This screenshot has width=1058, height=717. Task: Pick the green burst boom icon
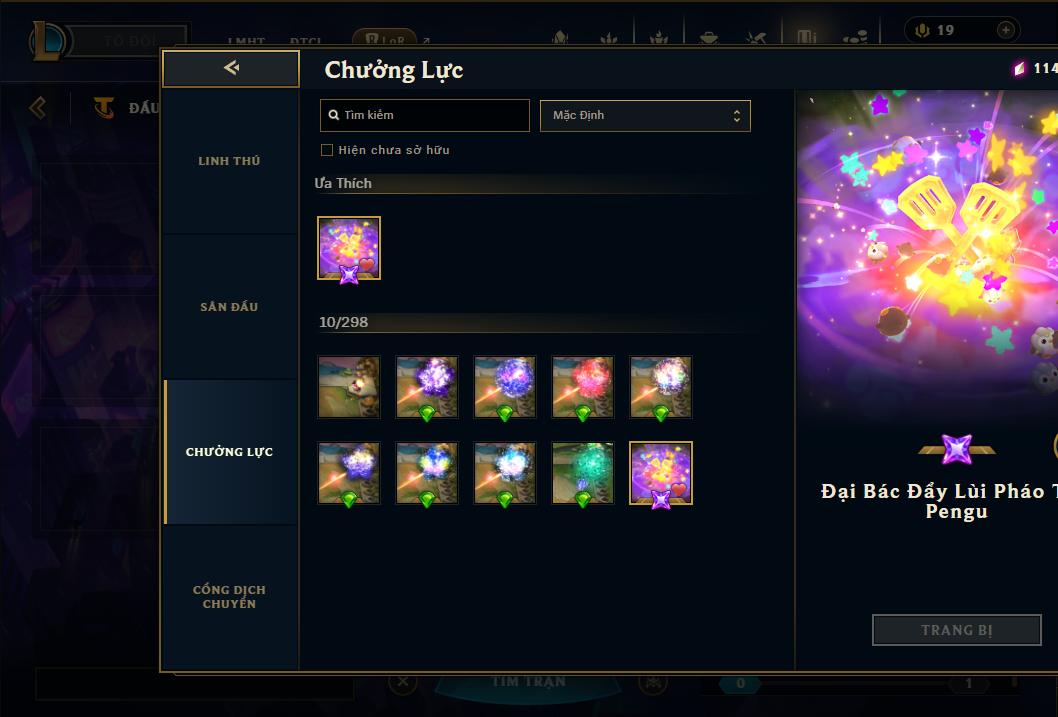point(583,473)
